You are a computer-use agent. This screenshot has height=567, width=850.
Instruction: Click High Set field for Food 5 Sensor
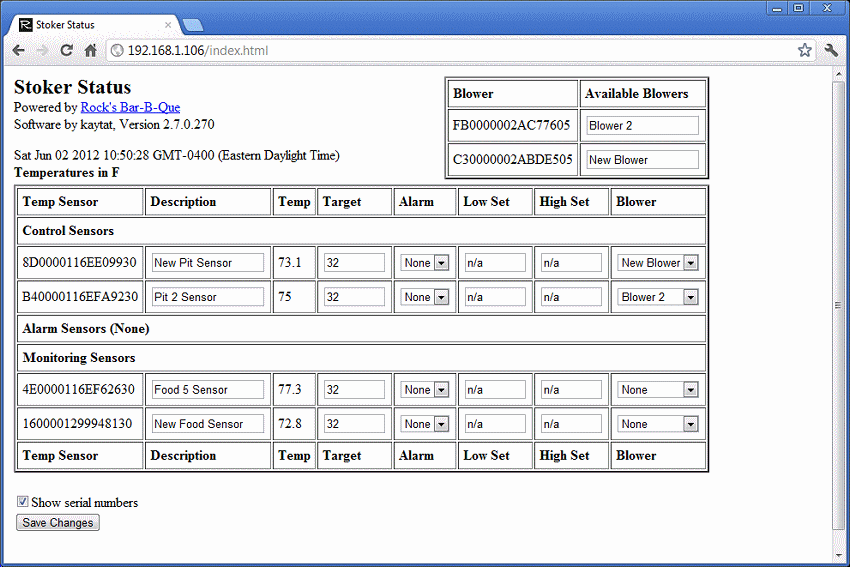(x=571, y=390)
